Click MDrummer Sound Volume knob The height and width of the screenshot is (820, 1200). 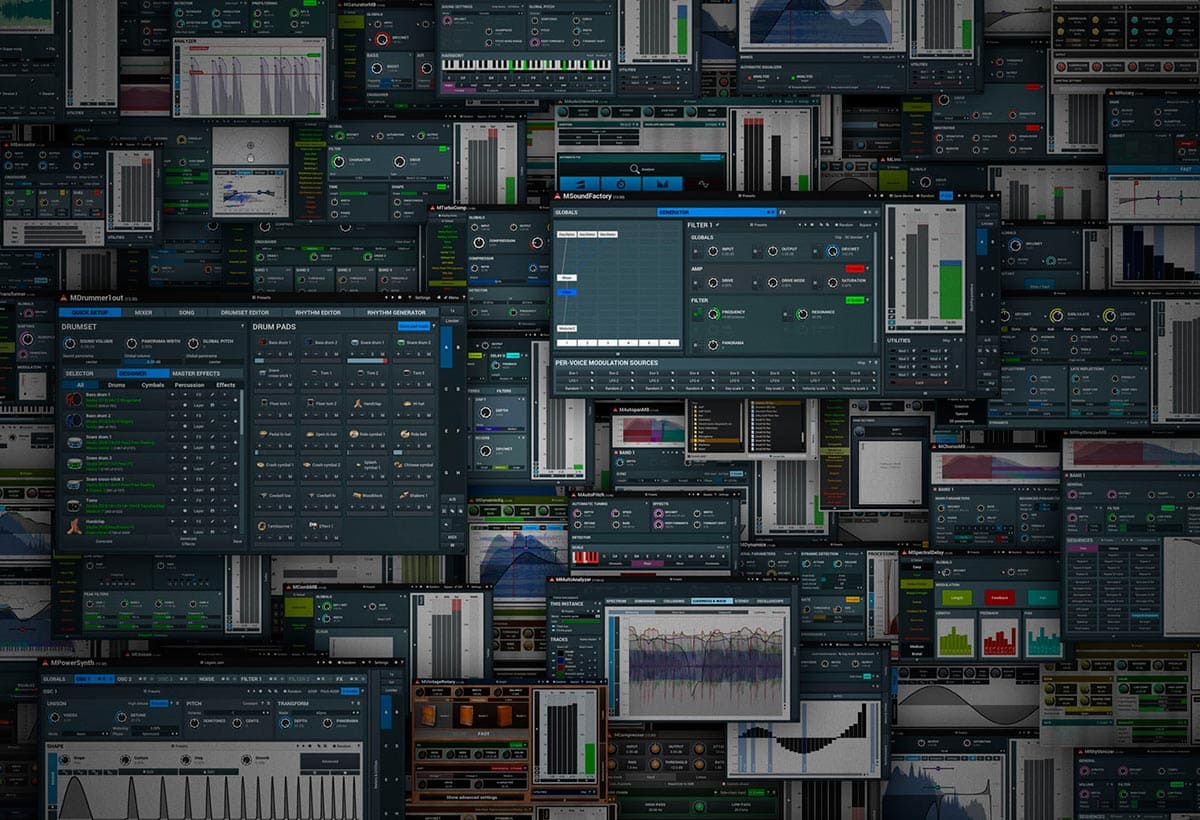point(69,343)
